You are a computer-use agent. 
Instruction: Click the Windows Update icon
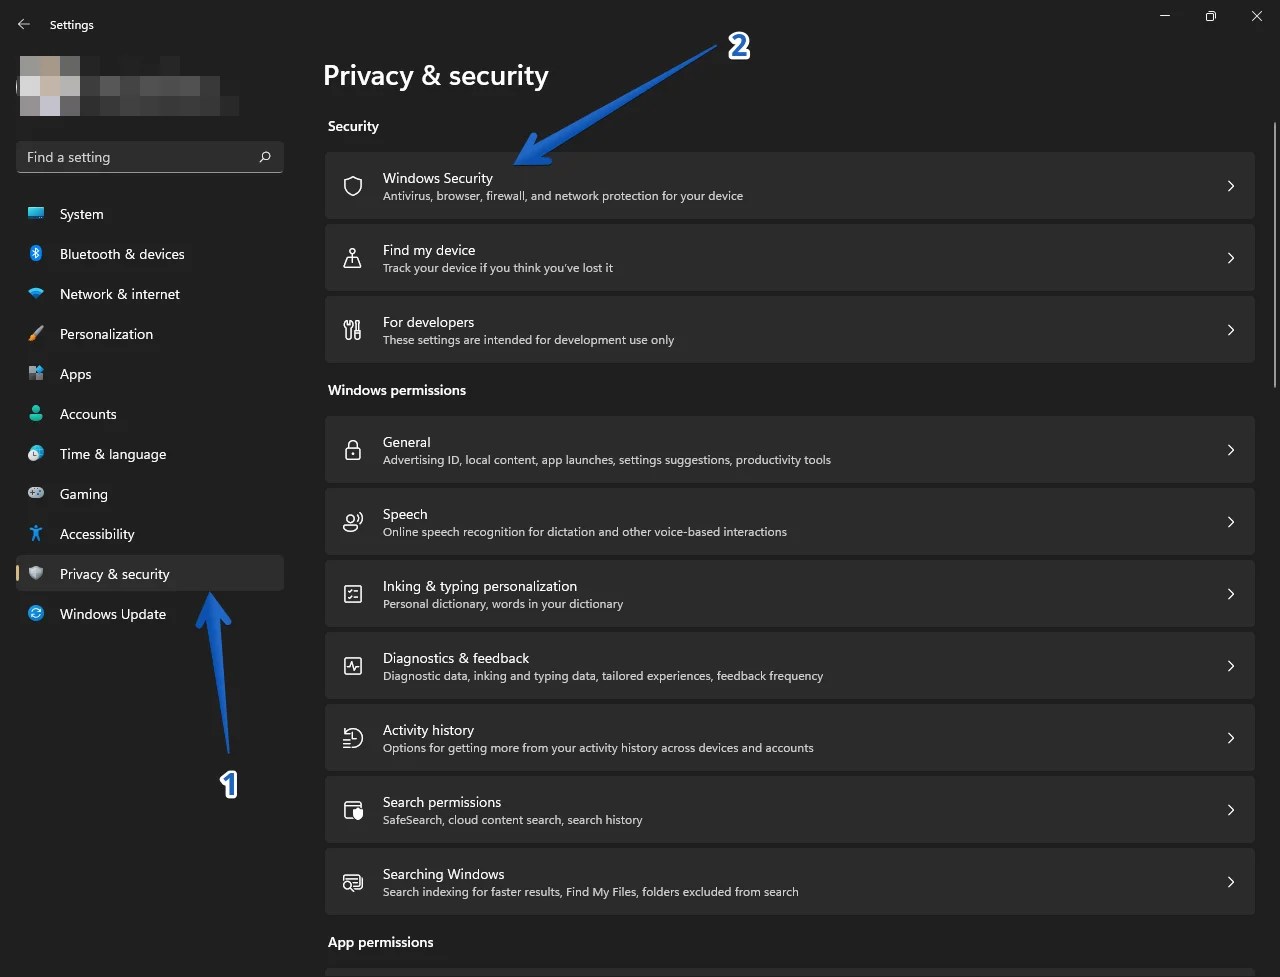click(36, 614)
